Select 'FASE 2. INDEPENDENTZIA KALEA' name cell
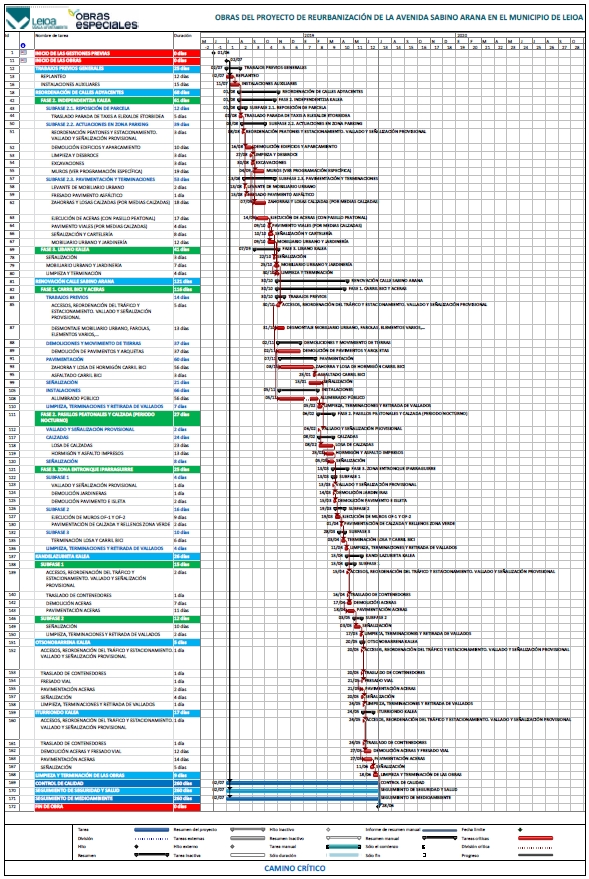The height and width of the screenshot is (879, 589). point(103,100)
